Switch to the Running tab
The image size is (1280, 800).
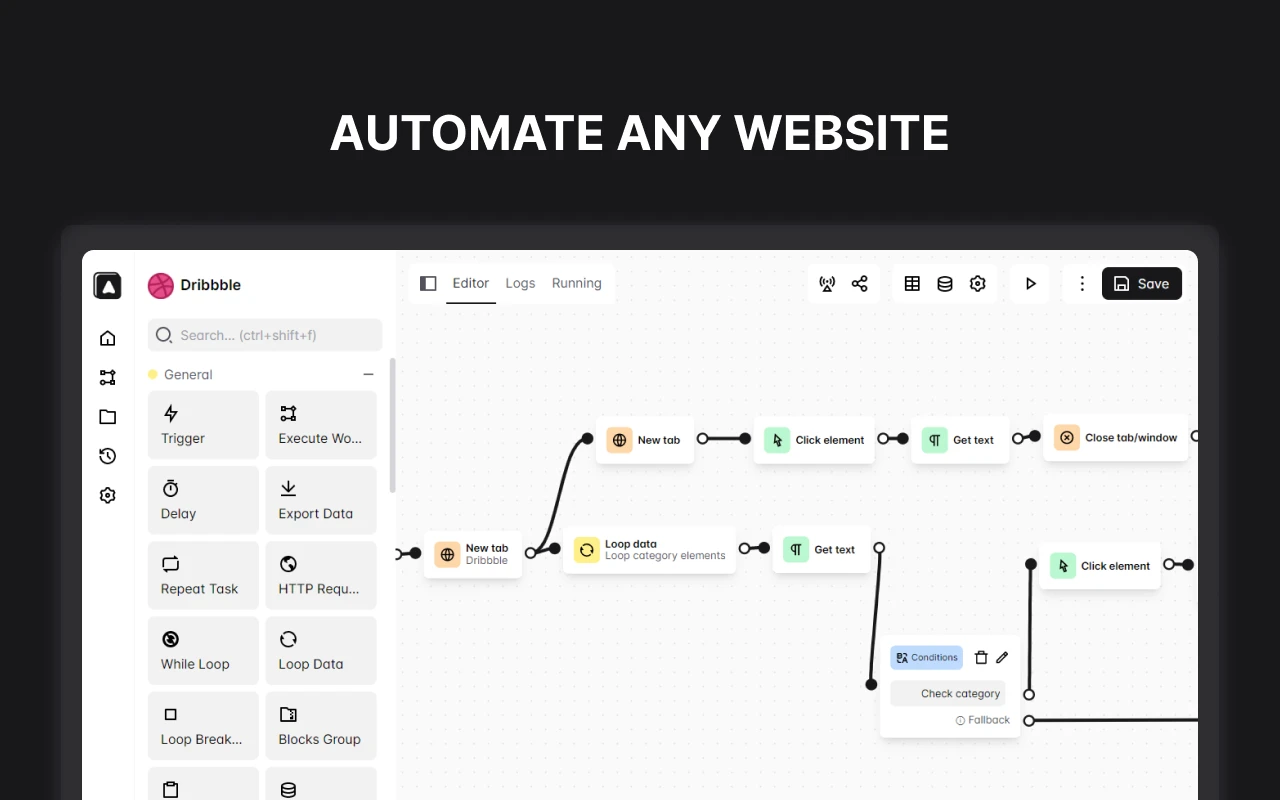click(x=577, y=283)
